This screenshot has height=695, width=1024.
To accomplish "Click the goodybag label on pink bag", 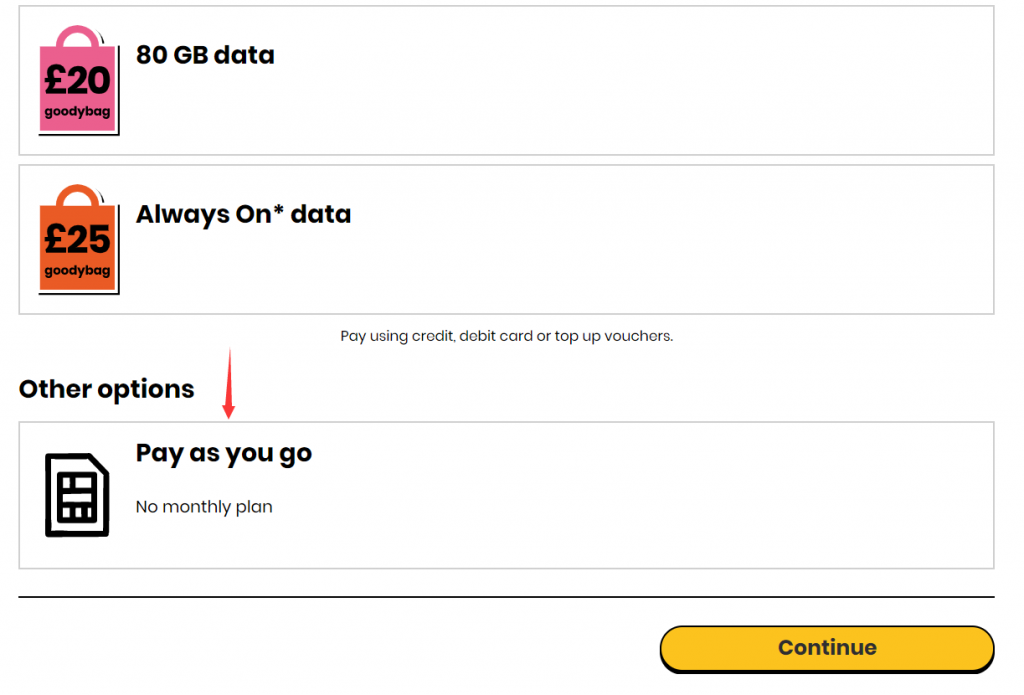I will click(77, 112).
